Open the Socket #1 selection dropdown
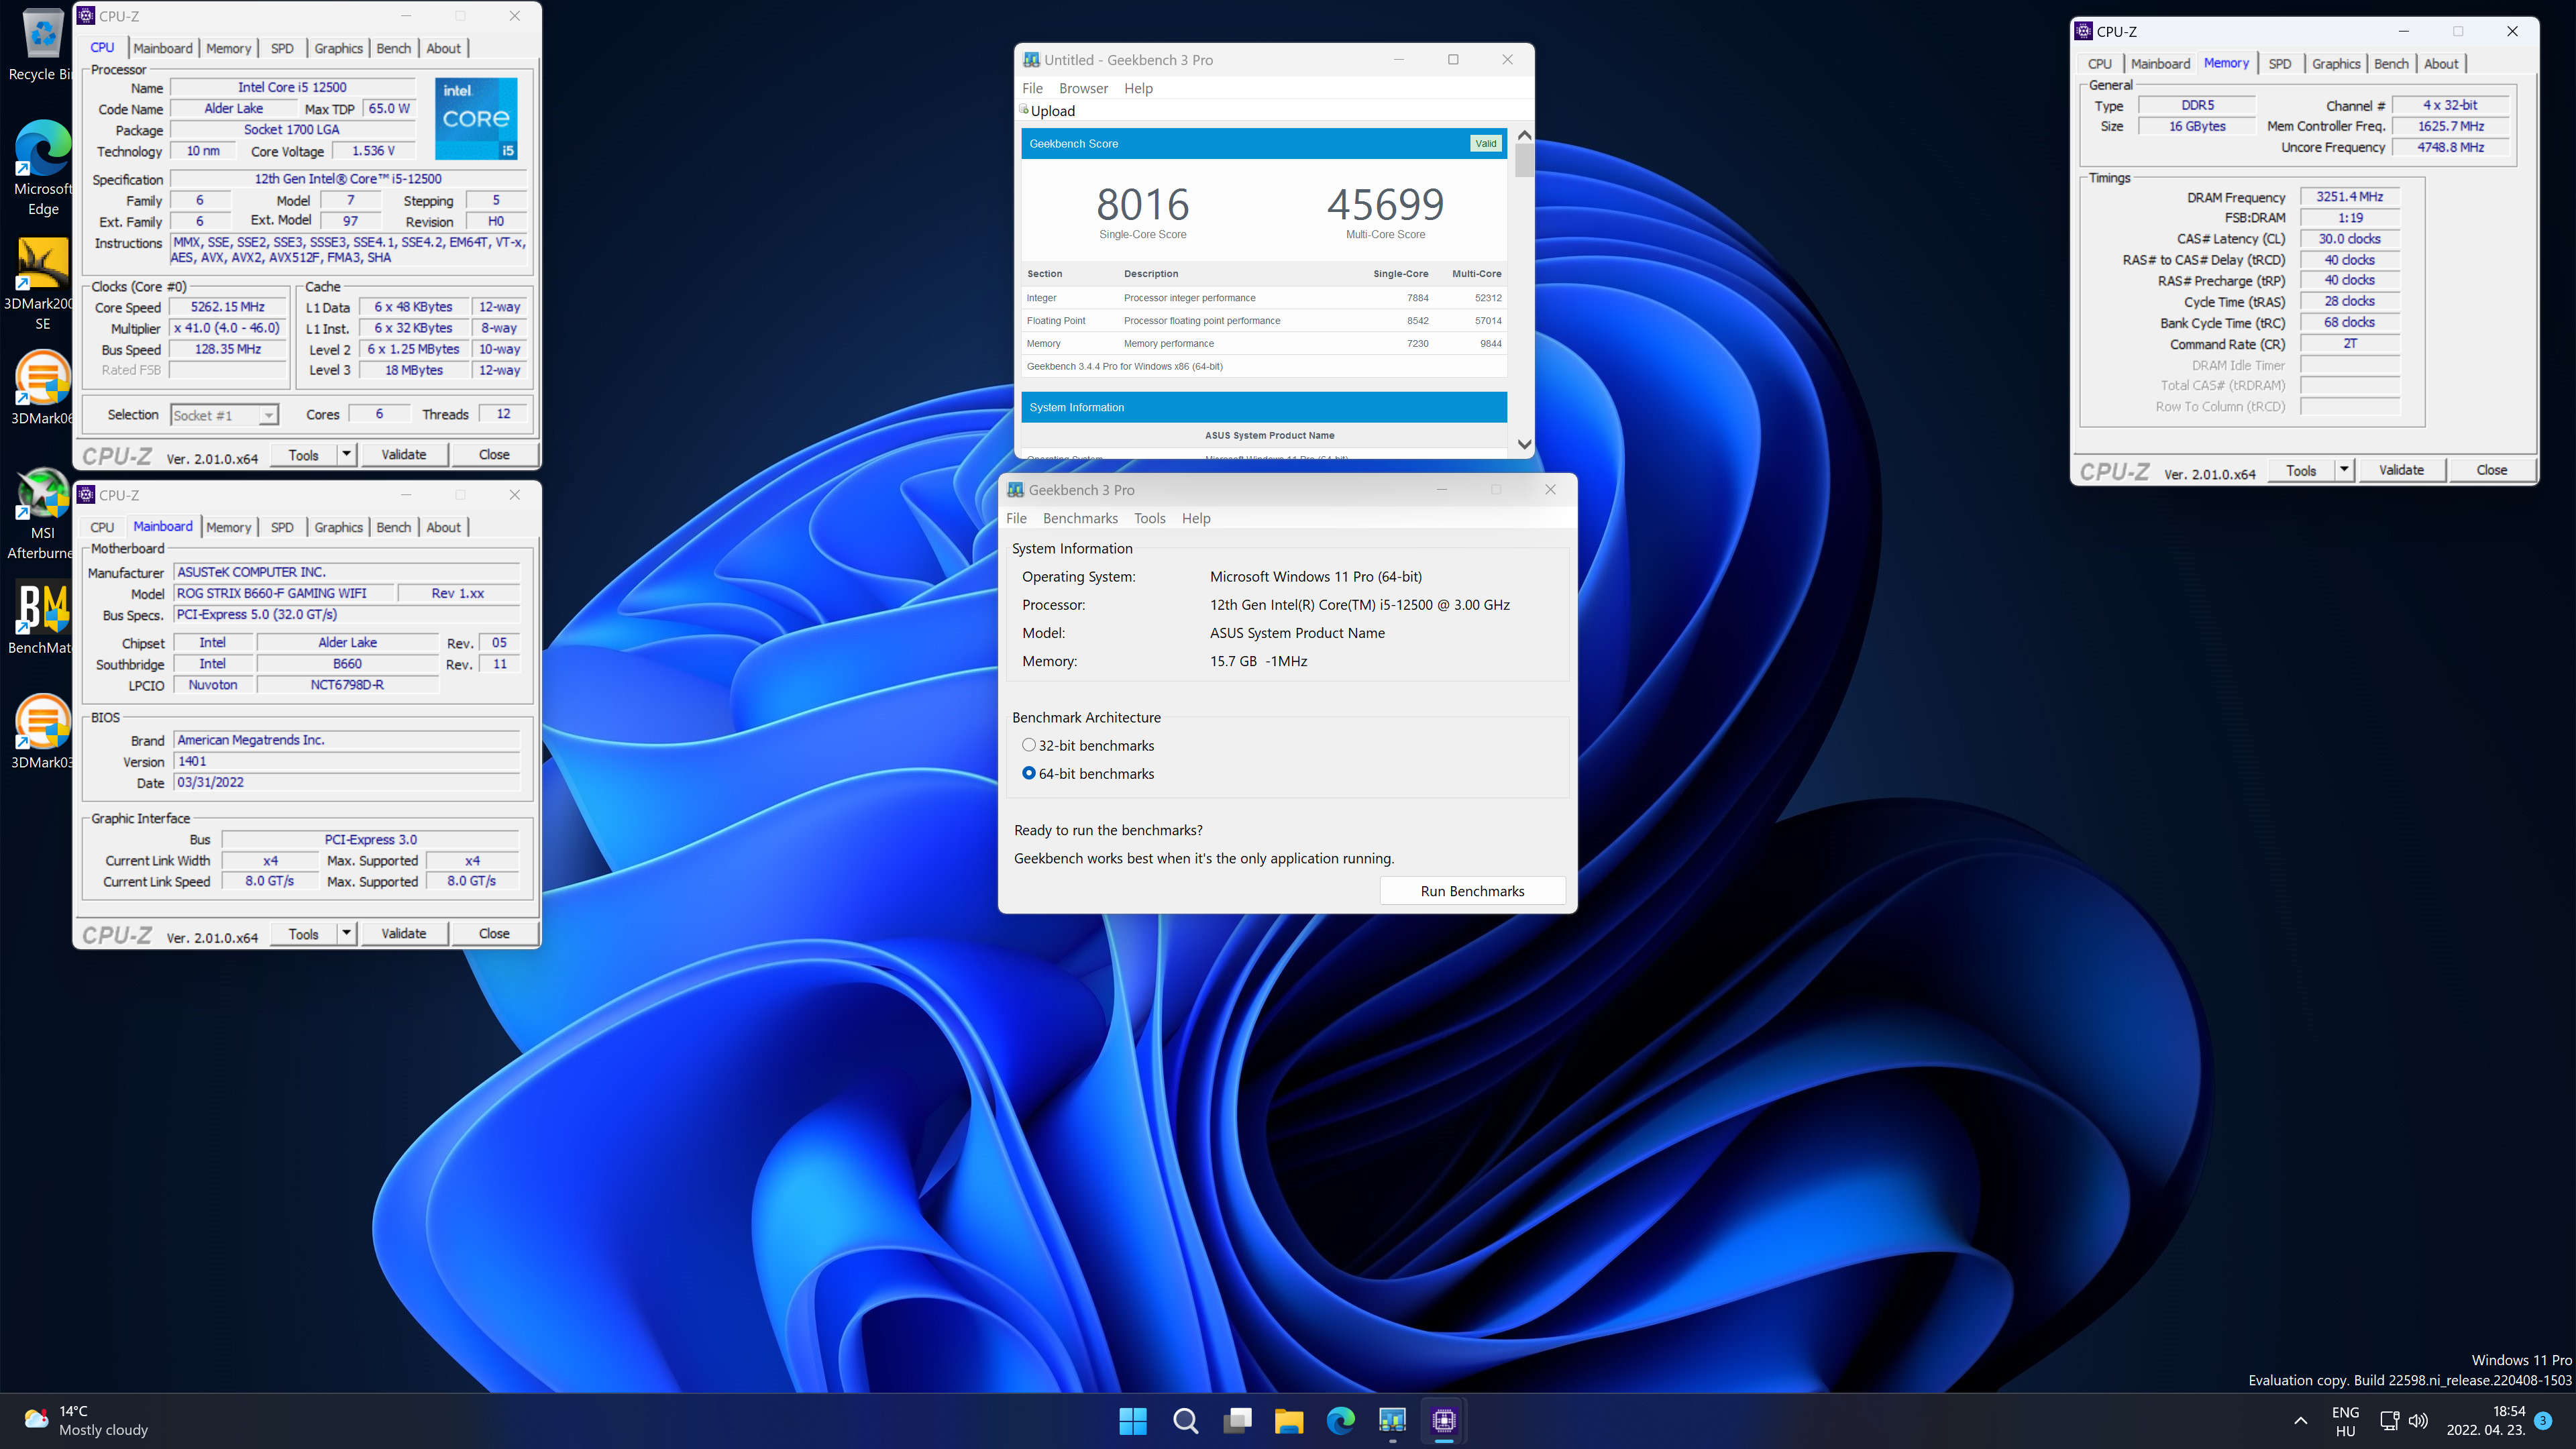 224,415
